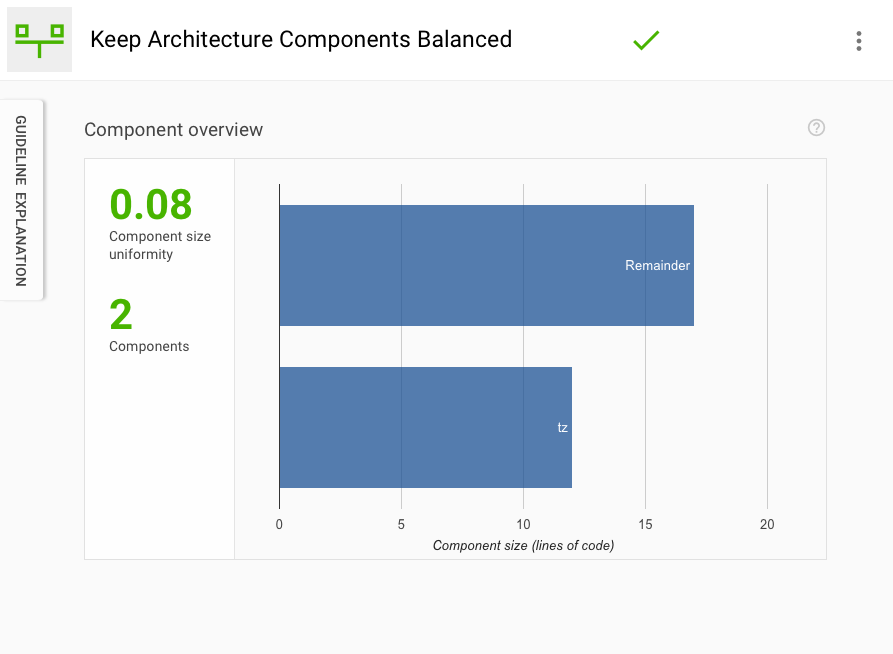This screenshot has height=654, width=893.
Task: Click the green checkmark status icon
Action: [646, 40]
